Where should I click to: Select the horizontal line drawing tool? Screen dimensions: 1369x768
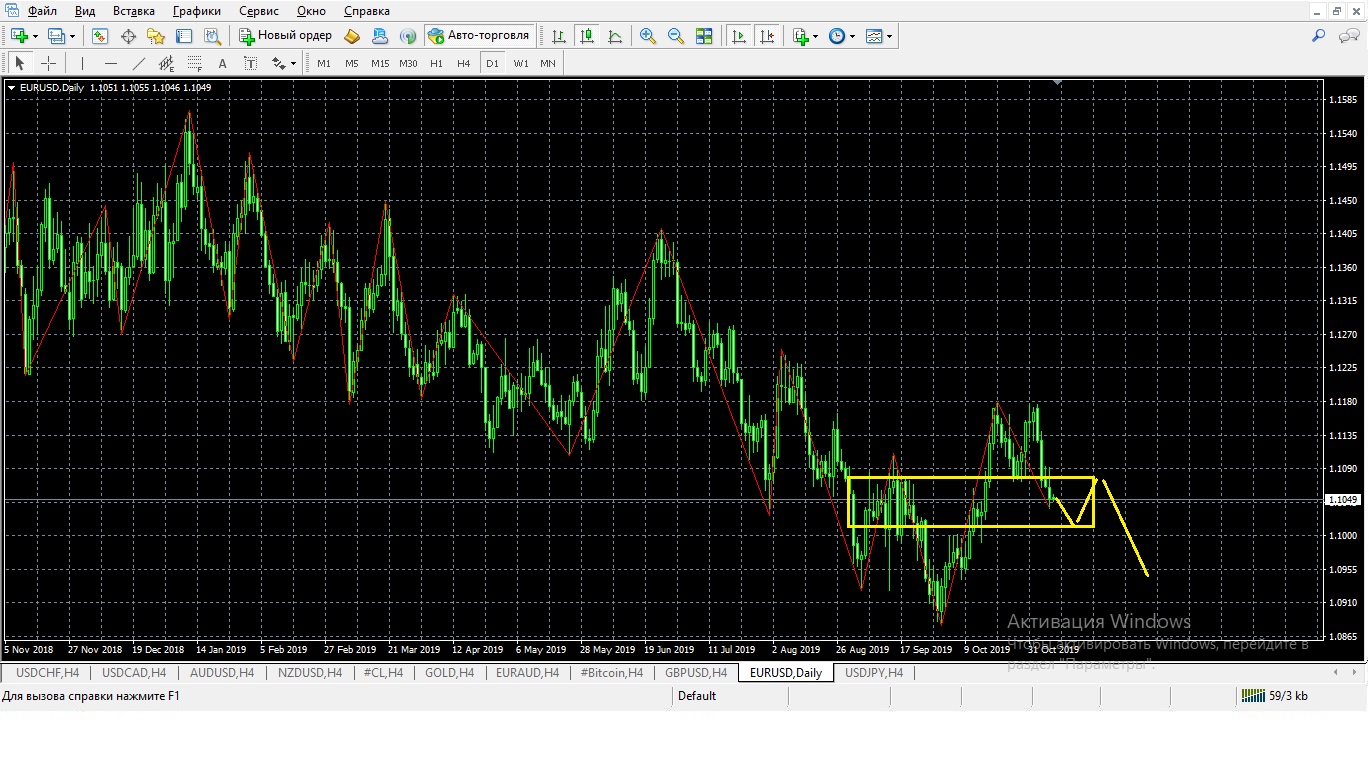[111, 63]
